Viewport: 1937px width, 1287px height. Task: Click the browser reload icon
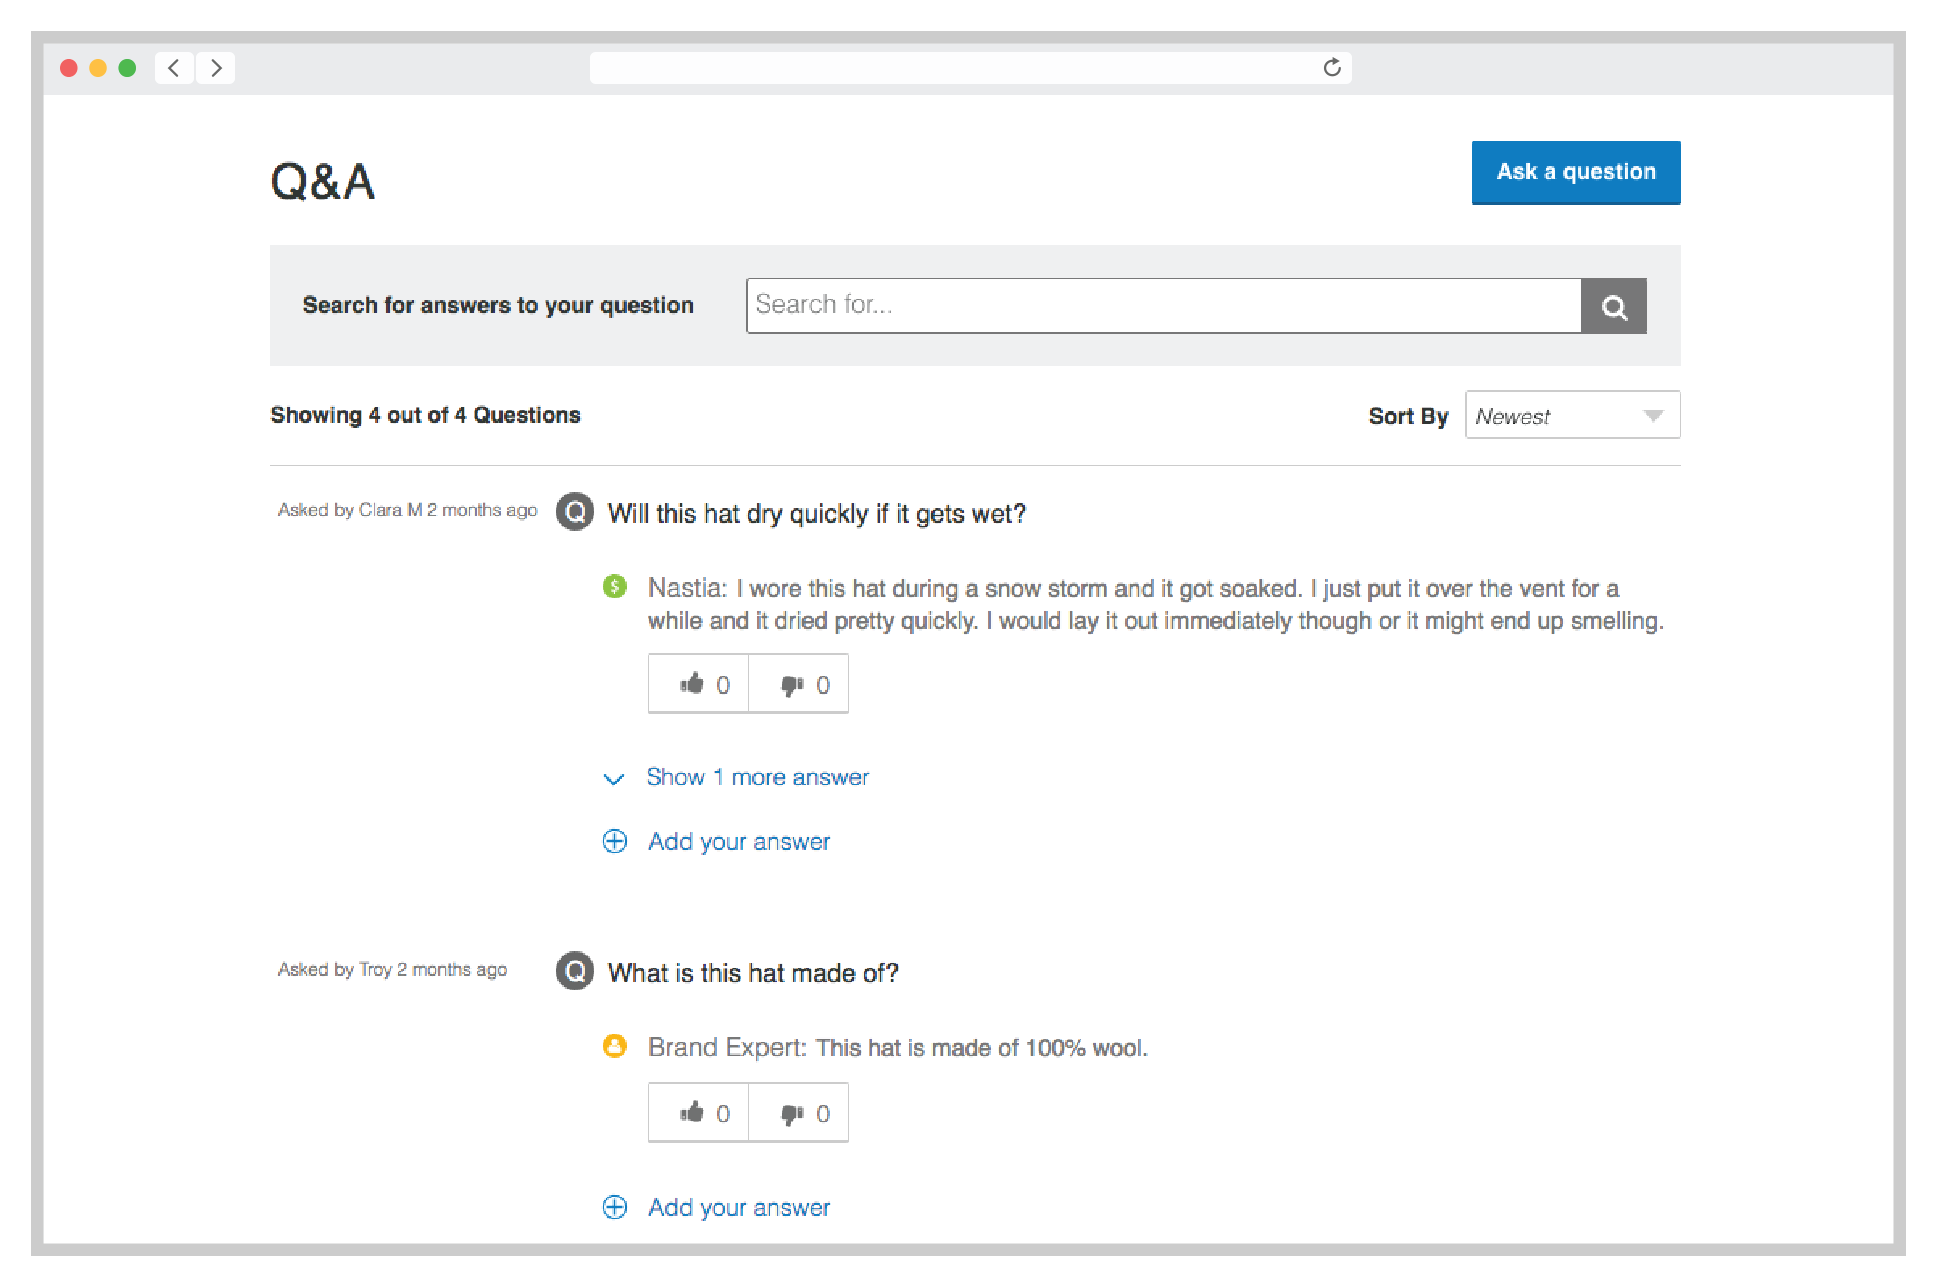click(1331, 68)
